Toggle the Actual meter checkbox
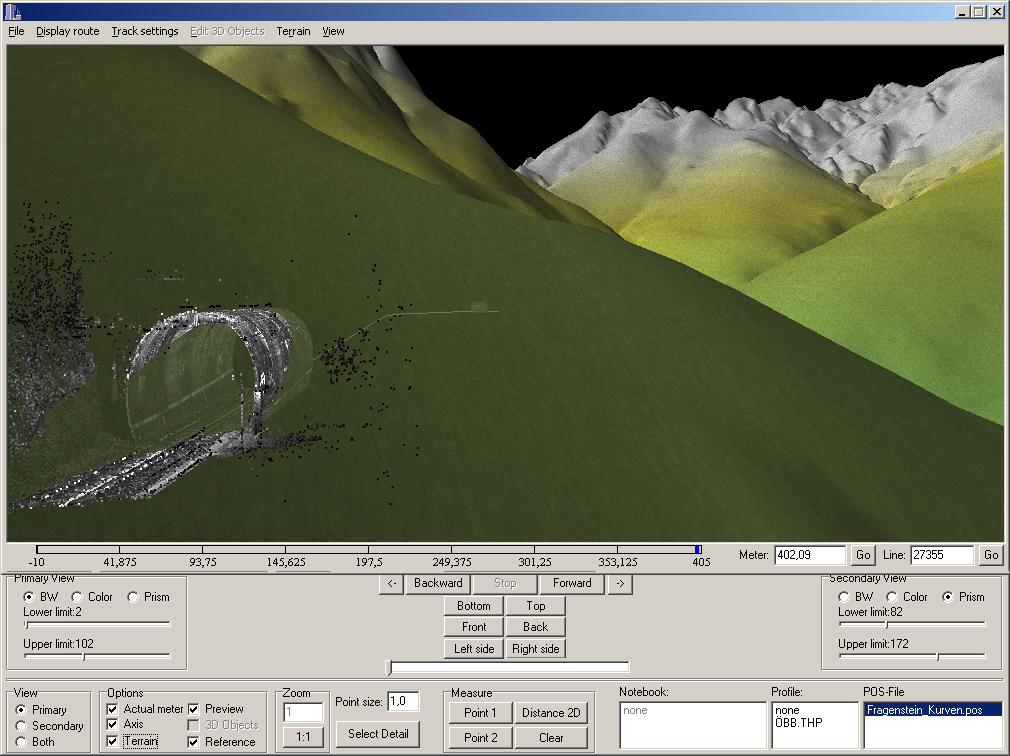The image size is (1010, 756). (113, 709)
